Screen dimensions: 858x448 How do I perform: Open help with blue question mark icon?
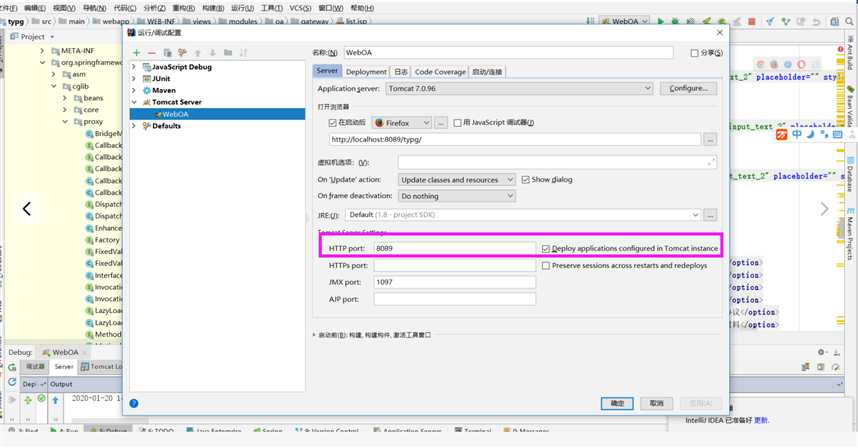click(x=134, y=403)
